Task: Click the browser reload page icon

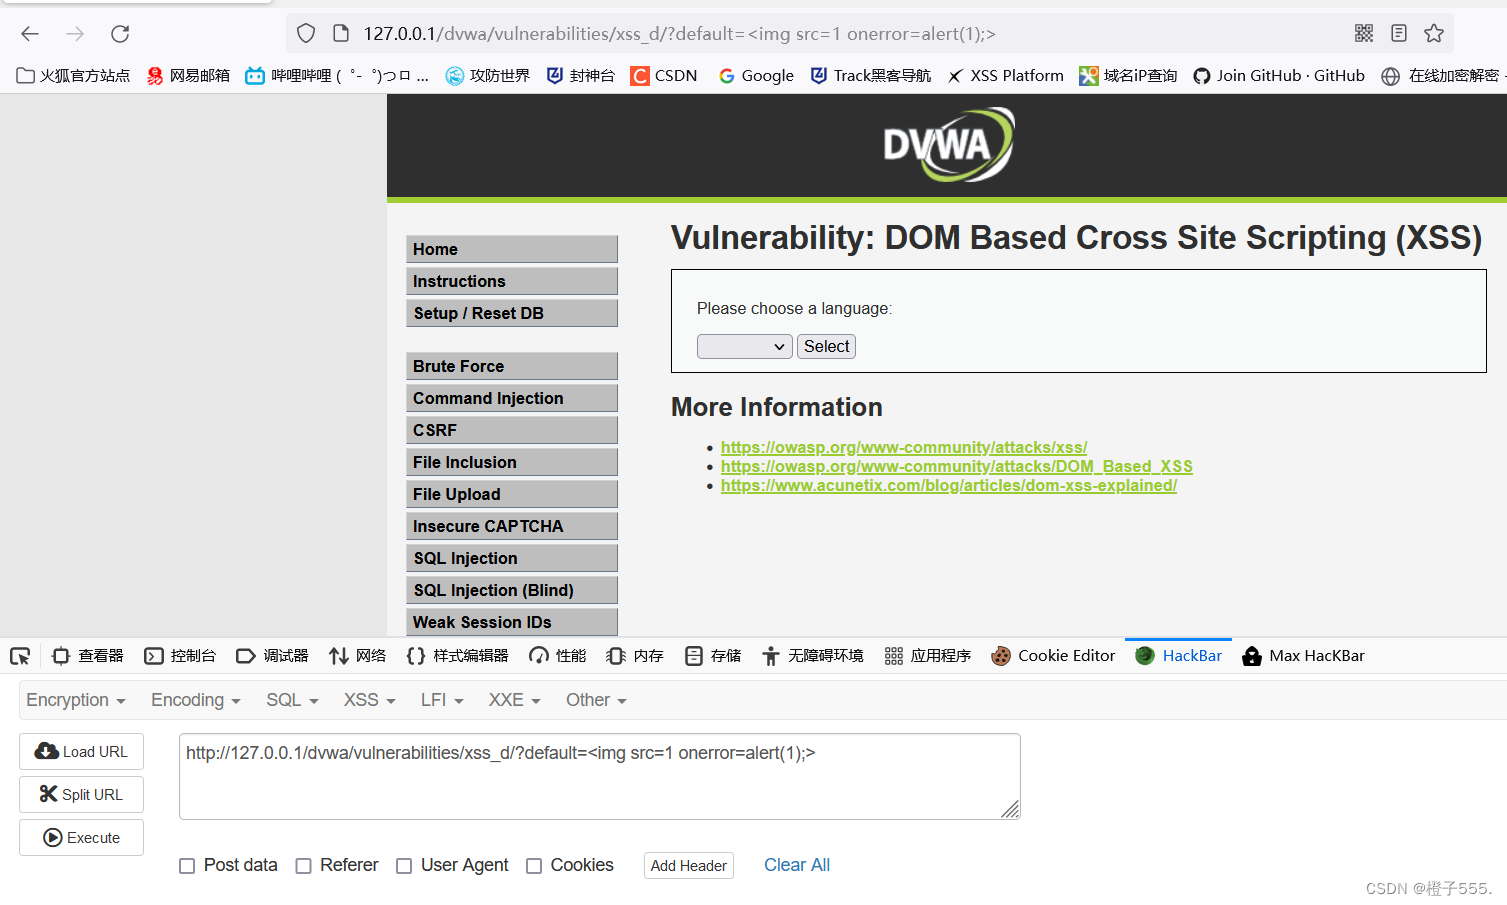Action: tap(120, 34)
